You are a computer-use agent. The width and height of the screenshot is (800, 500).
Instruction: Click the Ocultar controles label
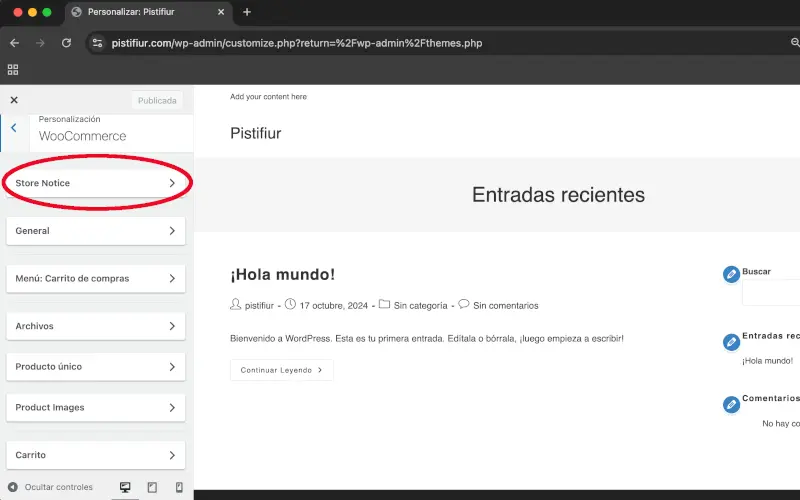coord(59,487)
